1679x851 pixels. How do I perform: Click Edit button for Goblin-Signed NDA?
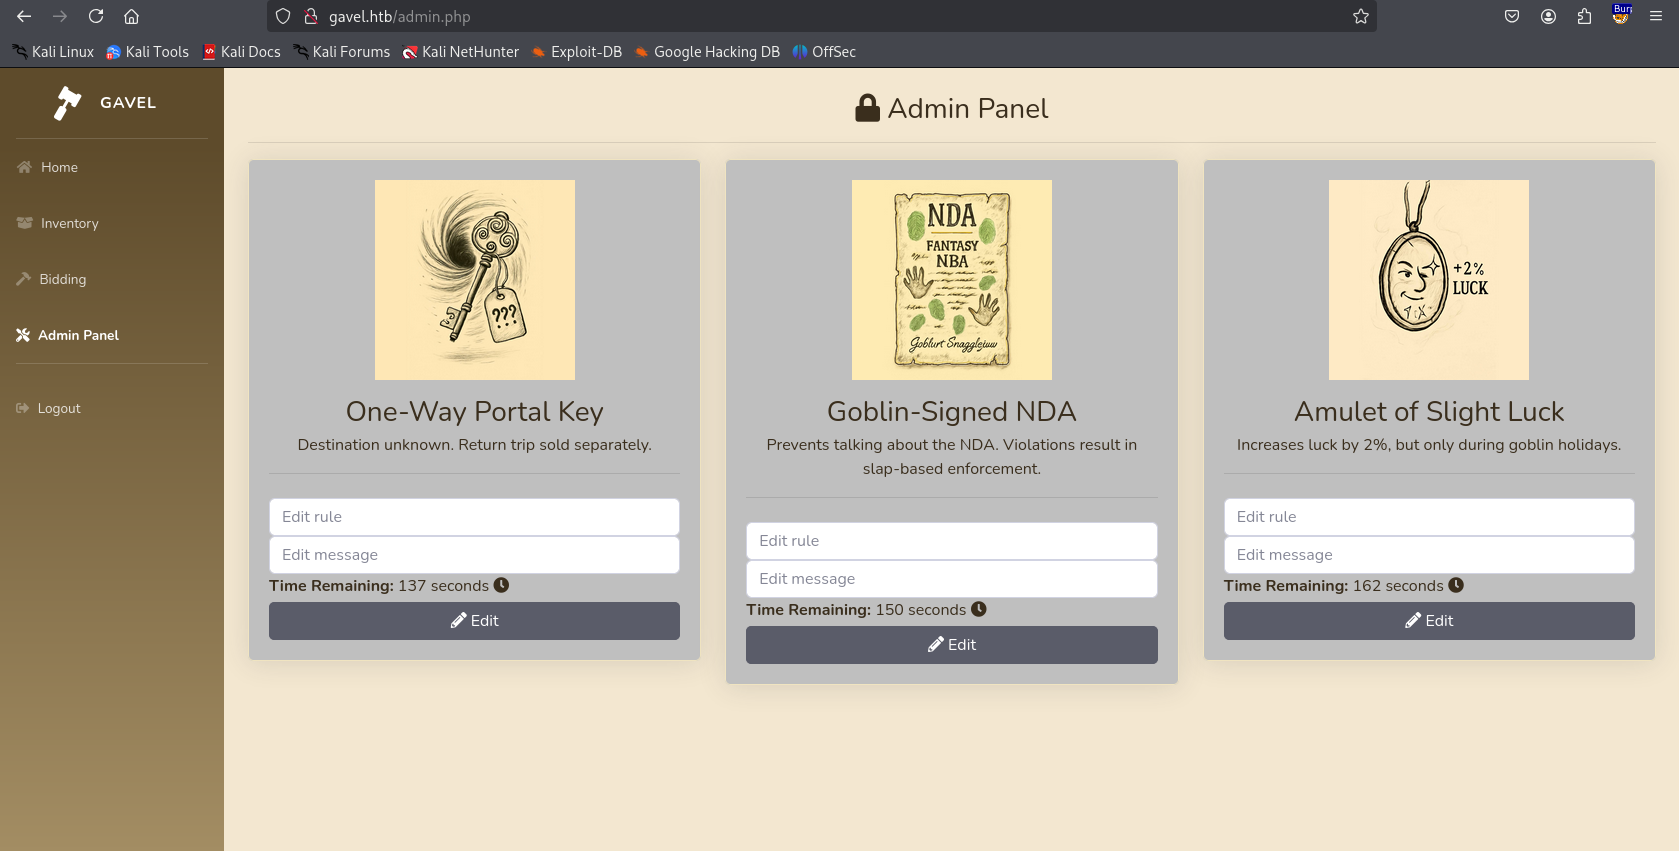[x=951, y=645]
